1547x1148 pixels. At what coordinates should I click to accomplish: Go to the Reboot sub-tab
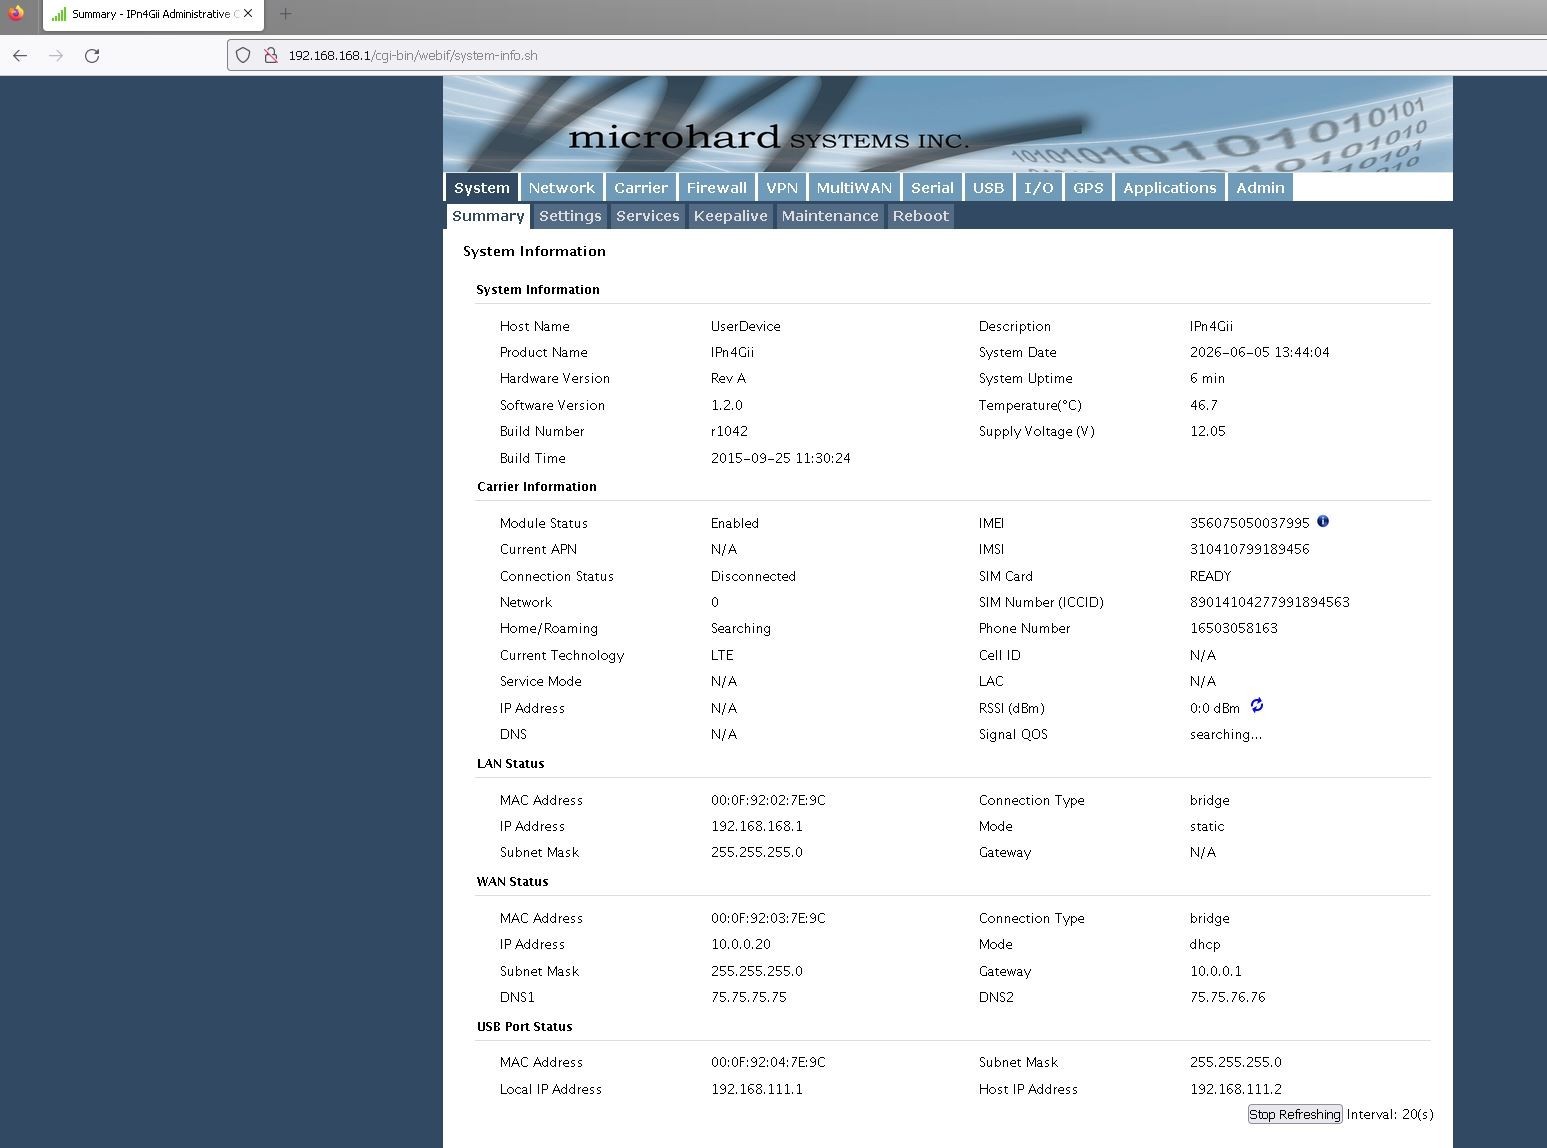tap(921, 216)
